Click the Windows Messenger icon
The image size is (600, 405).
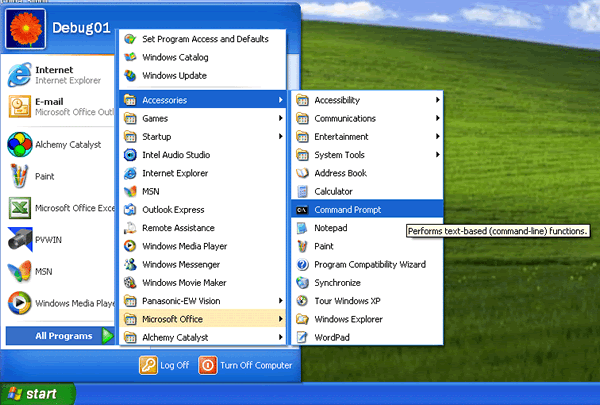coord(130,264)
